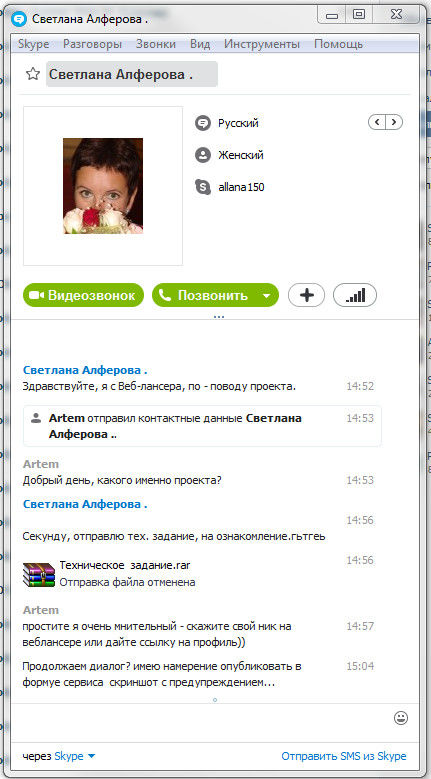Click the 14:52 timestamp

coord(360,386)
